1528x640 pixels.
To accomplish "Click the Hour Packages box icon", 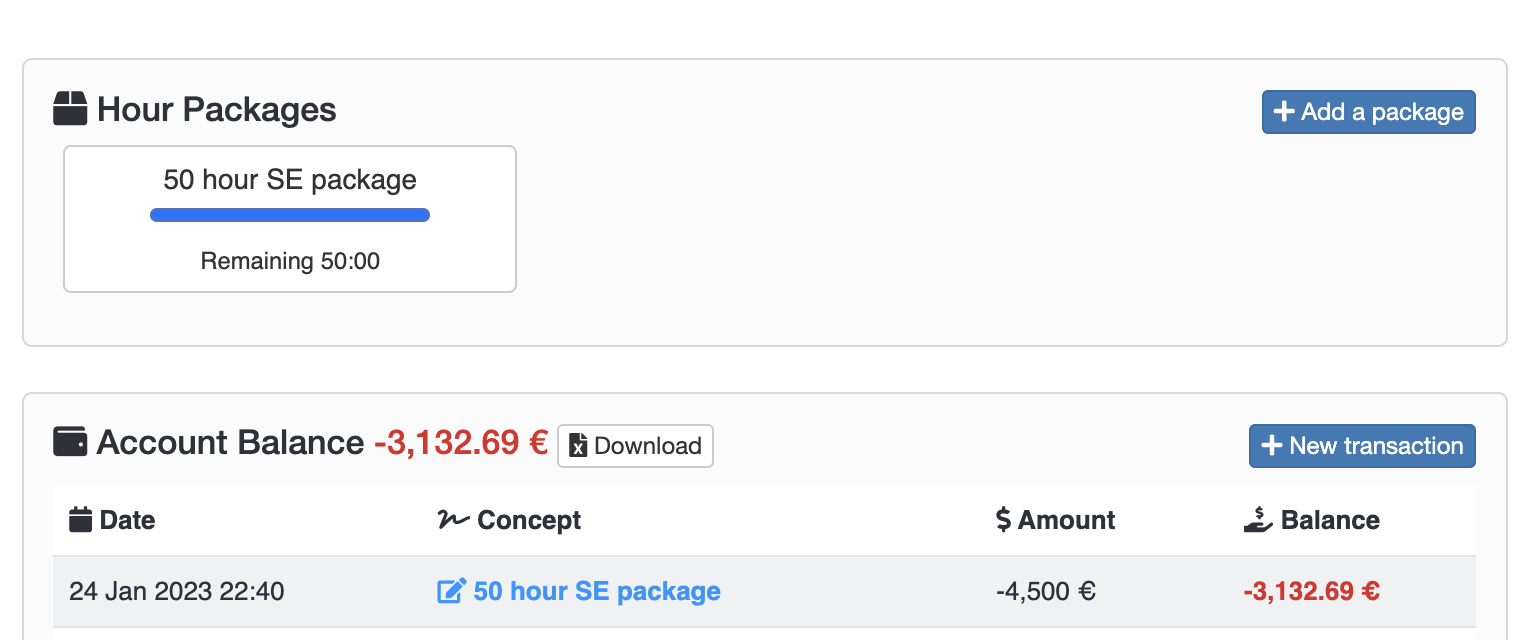I will 70,109.
